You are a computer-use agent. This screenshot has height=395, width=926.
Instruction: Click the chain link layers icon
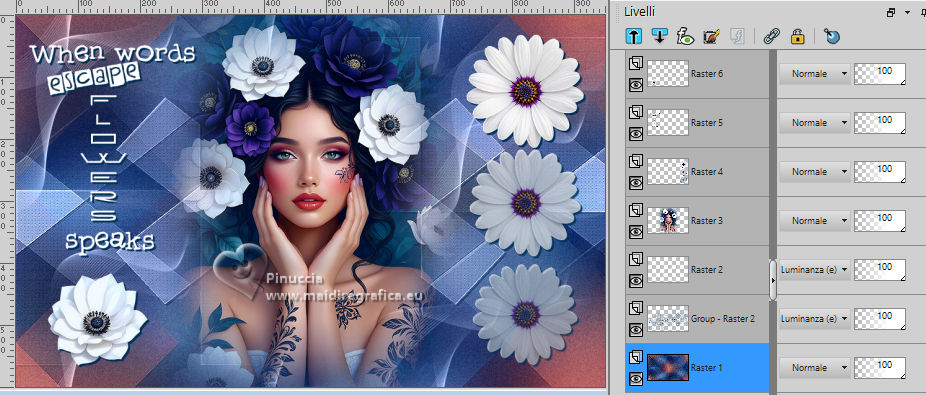click(x=771, y=37)
